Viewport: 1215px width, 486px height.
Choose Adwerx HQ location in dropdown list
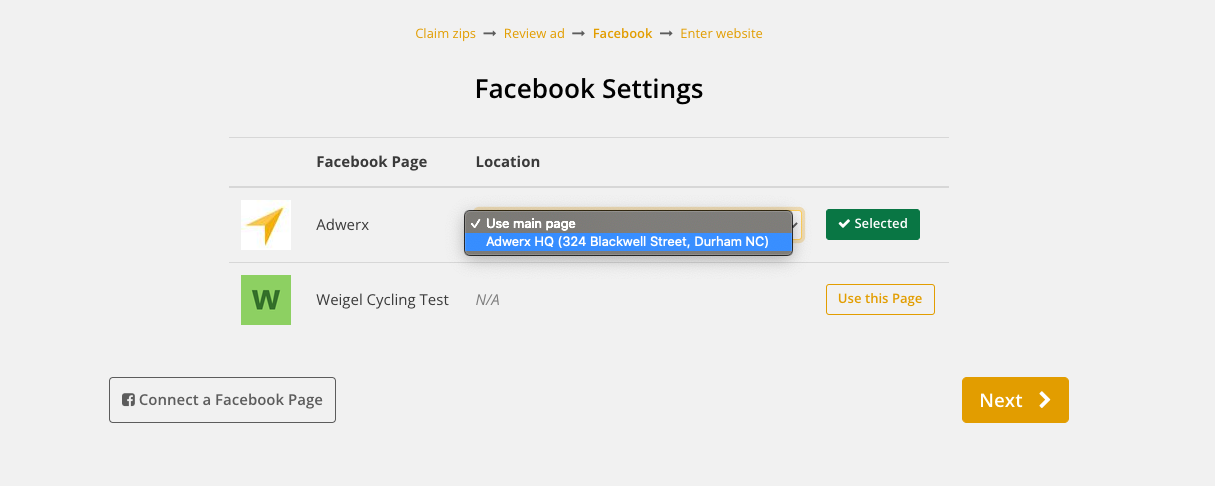[628, 241]
